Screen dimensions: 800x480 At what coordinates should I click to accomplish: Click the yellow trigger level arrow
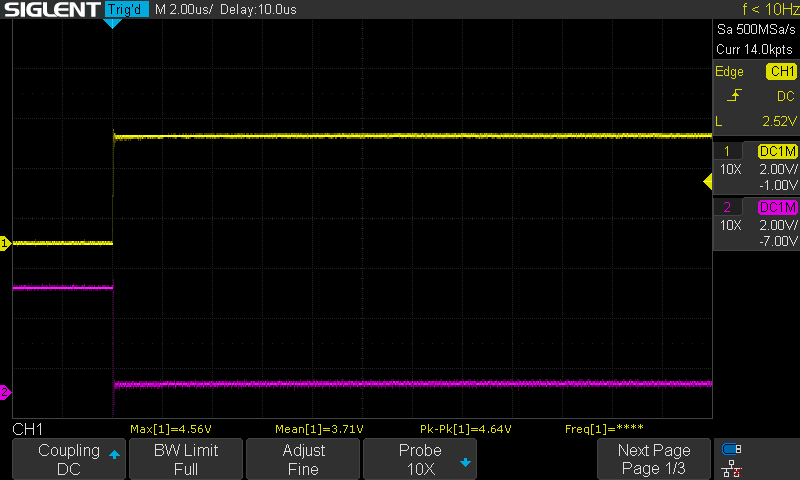(708, 182)
